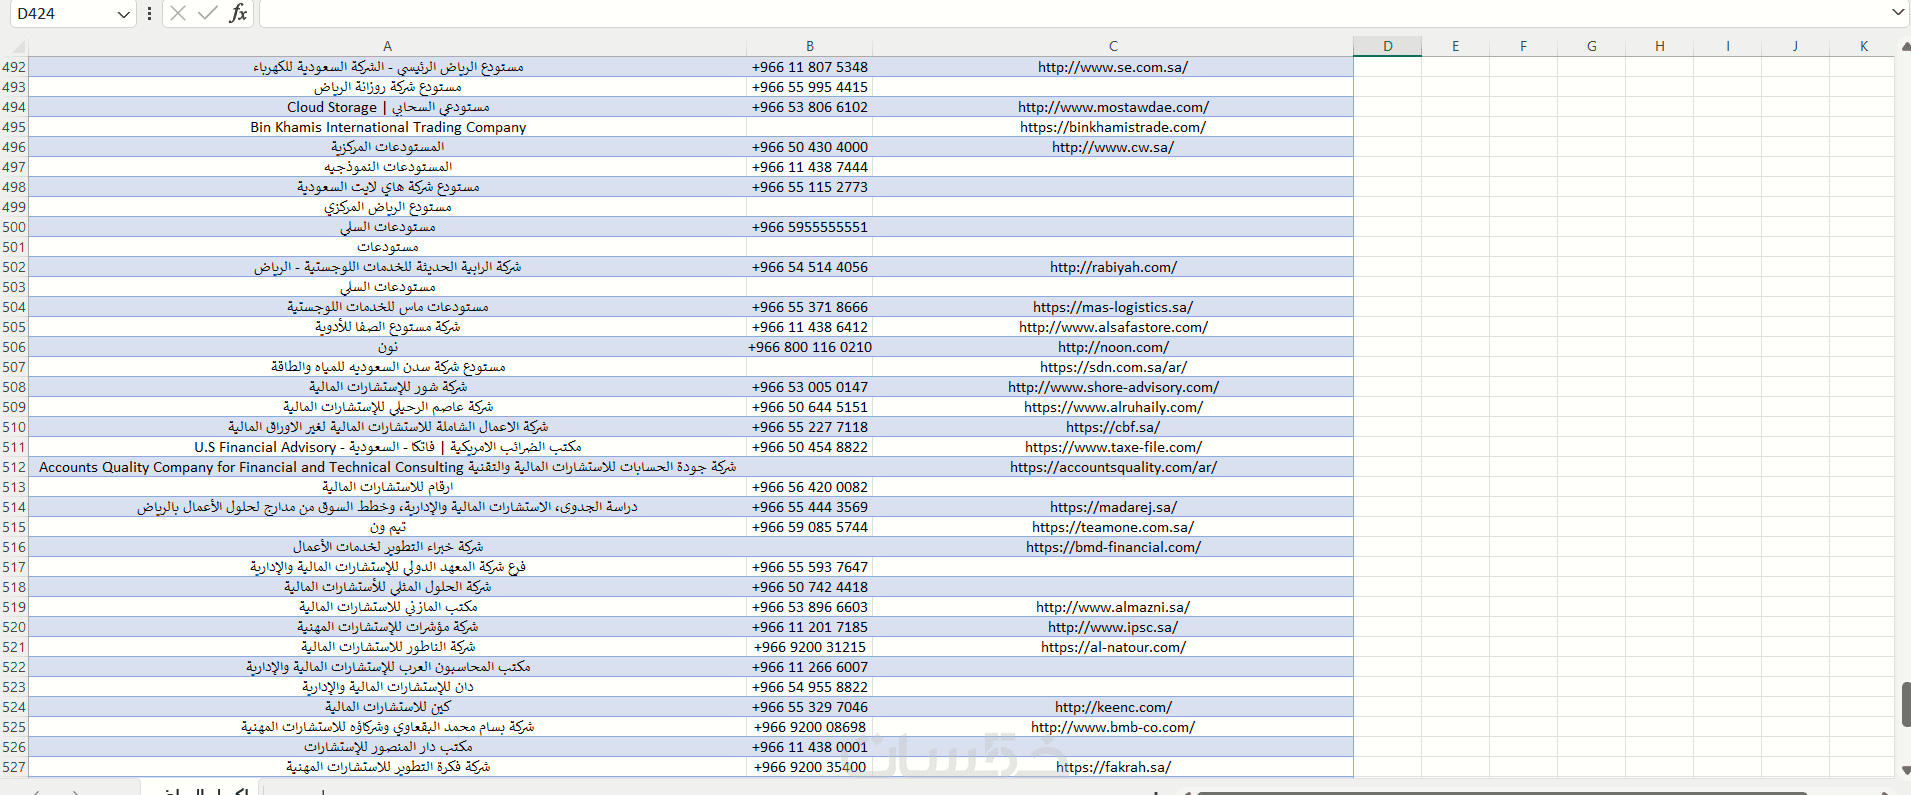Click the three-dot handle beside Name Box
Image resolution: width=1911 pixels, height=795 pixels.
[149, 14]
